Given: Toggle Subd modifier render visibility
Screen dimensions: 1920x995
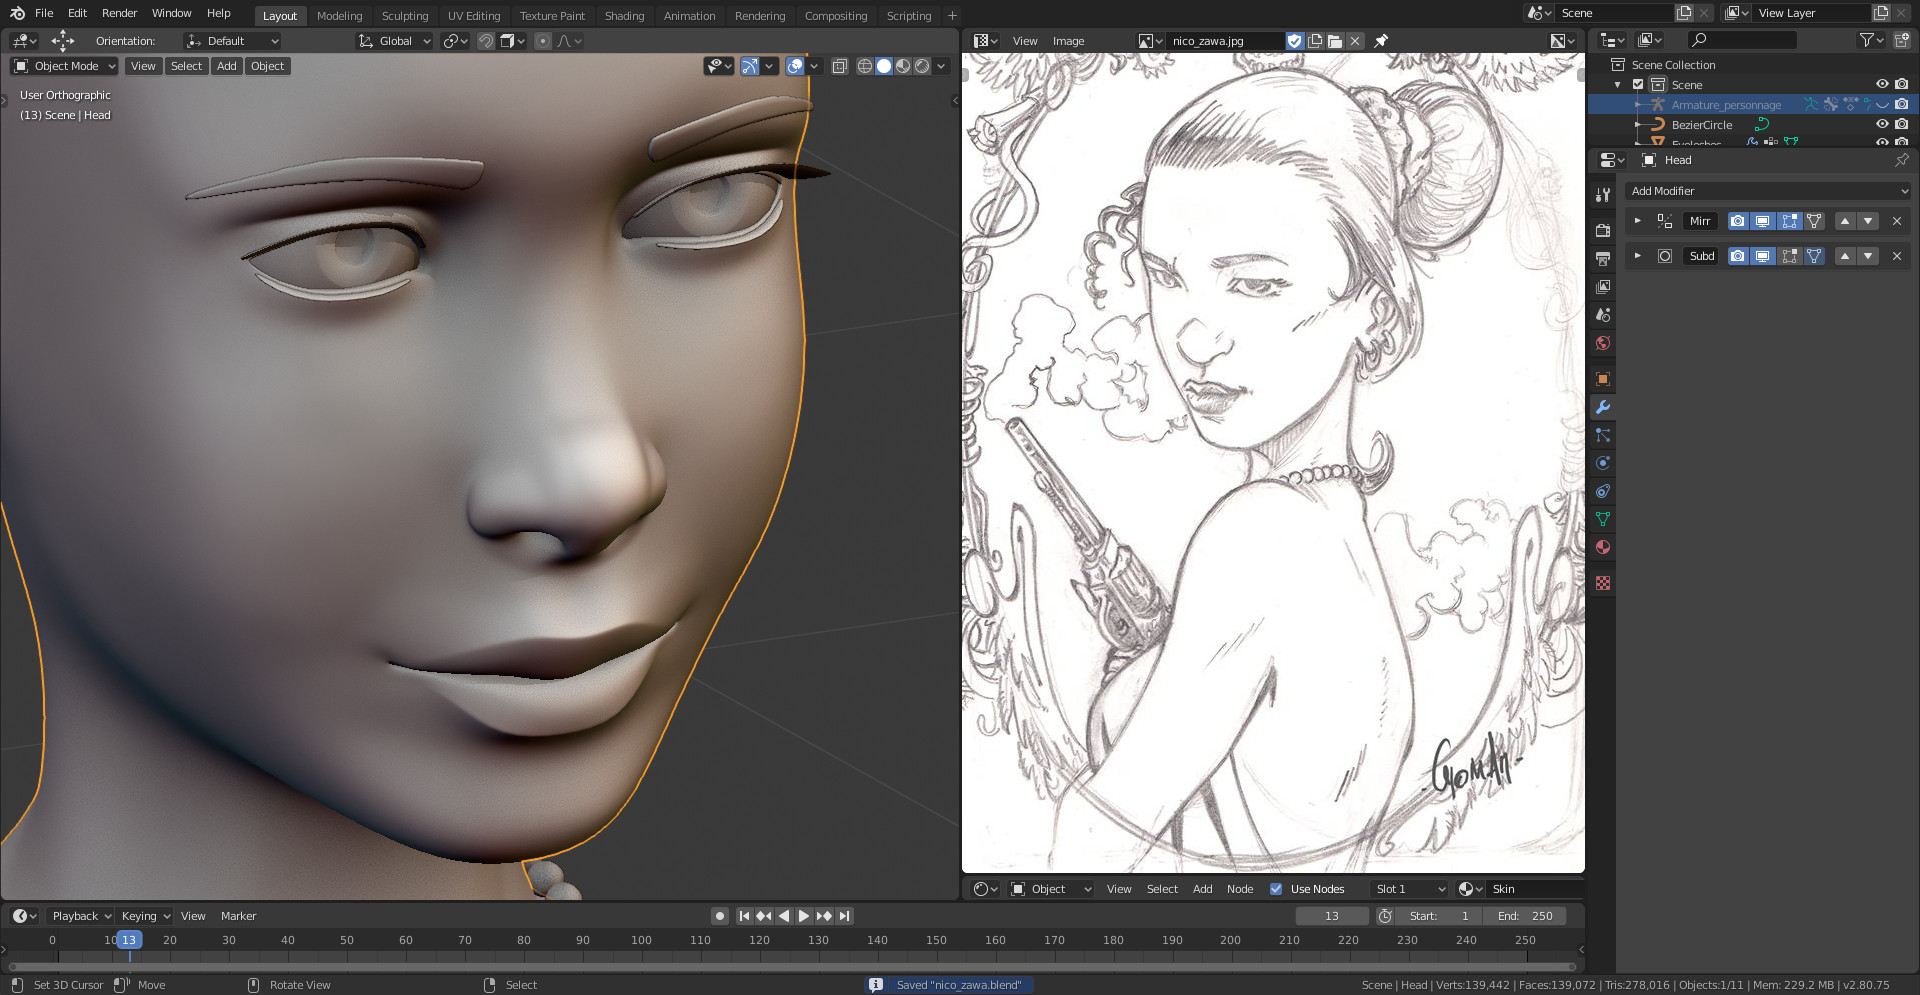Looking at the screenshot, I should (1738, 256).
